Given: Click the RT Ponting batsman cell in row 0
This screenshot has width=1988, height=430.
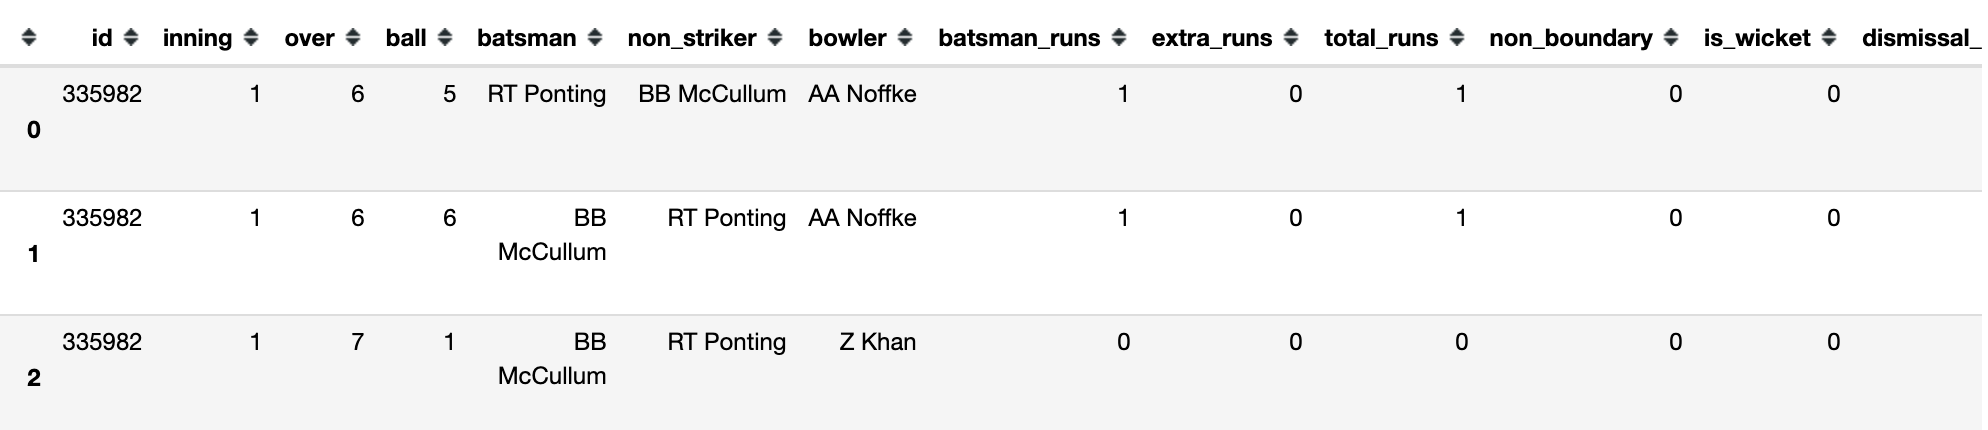Looking at the screenshot, I should click(x=546, y=94).
